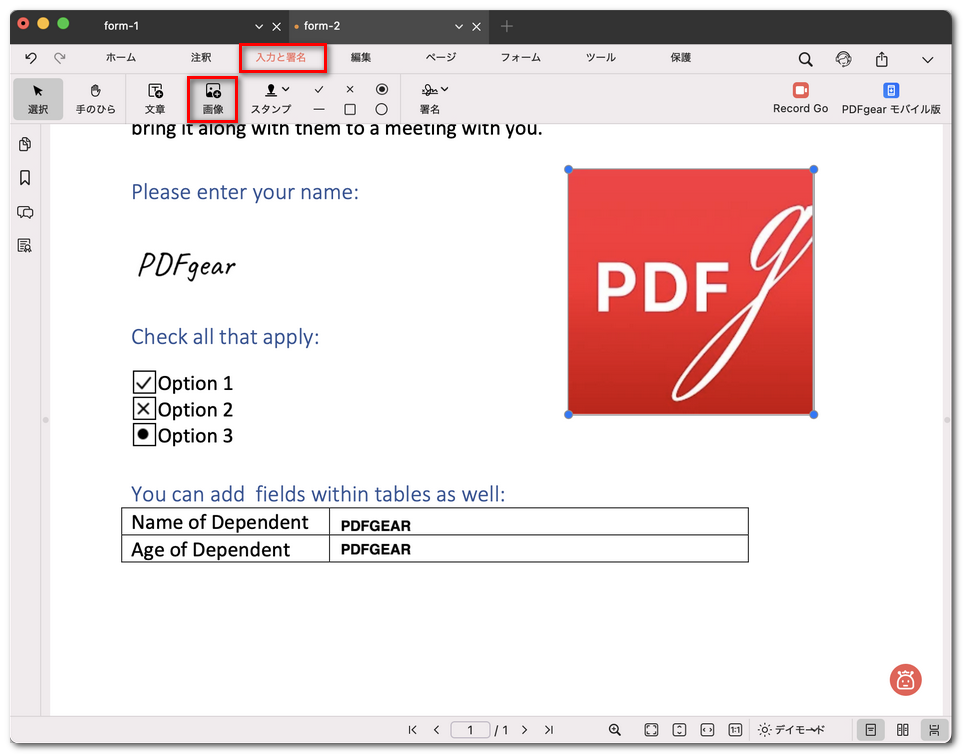
Task: Open the 編集 edit tab
Action: point(361,58)
